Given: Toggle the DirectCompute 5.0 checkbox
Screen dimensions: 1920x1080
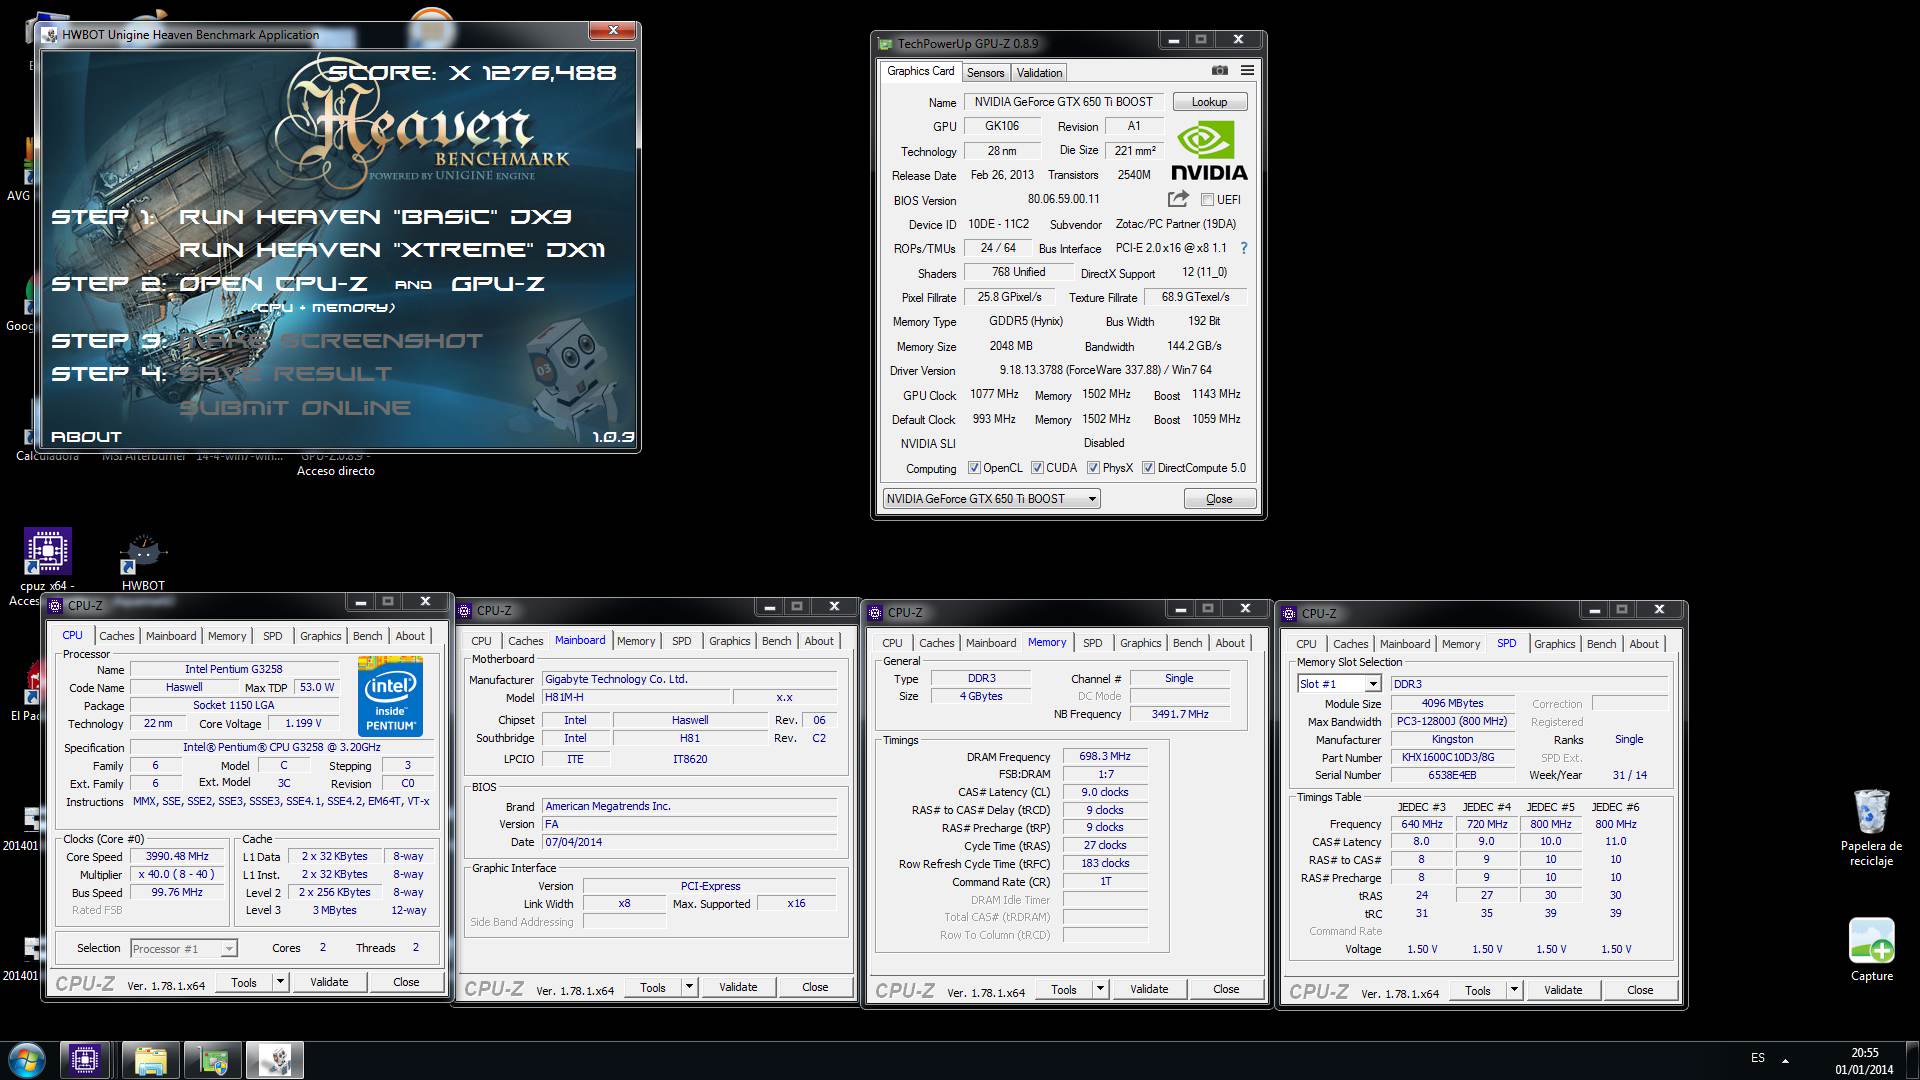Looking at the screenshot, I should (1149, 468).
